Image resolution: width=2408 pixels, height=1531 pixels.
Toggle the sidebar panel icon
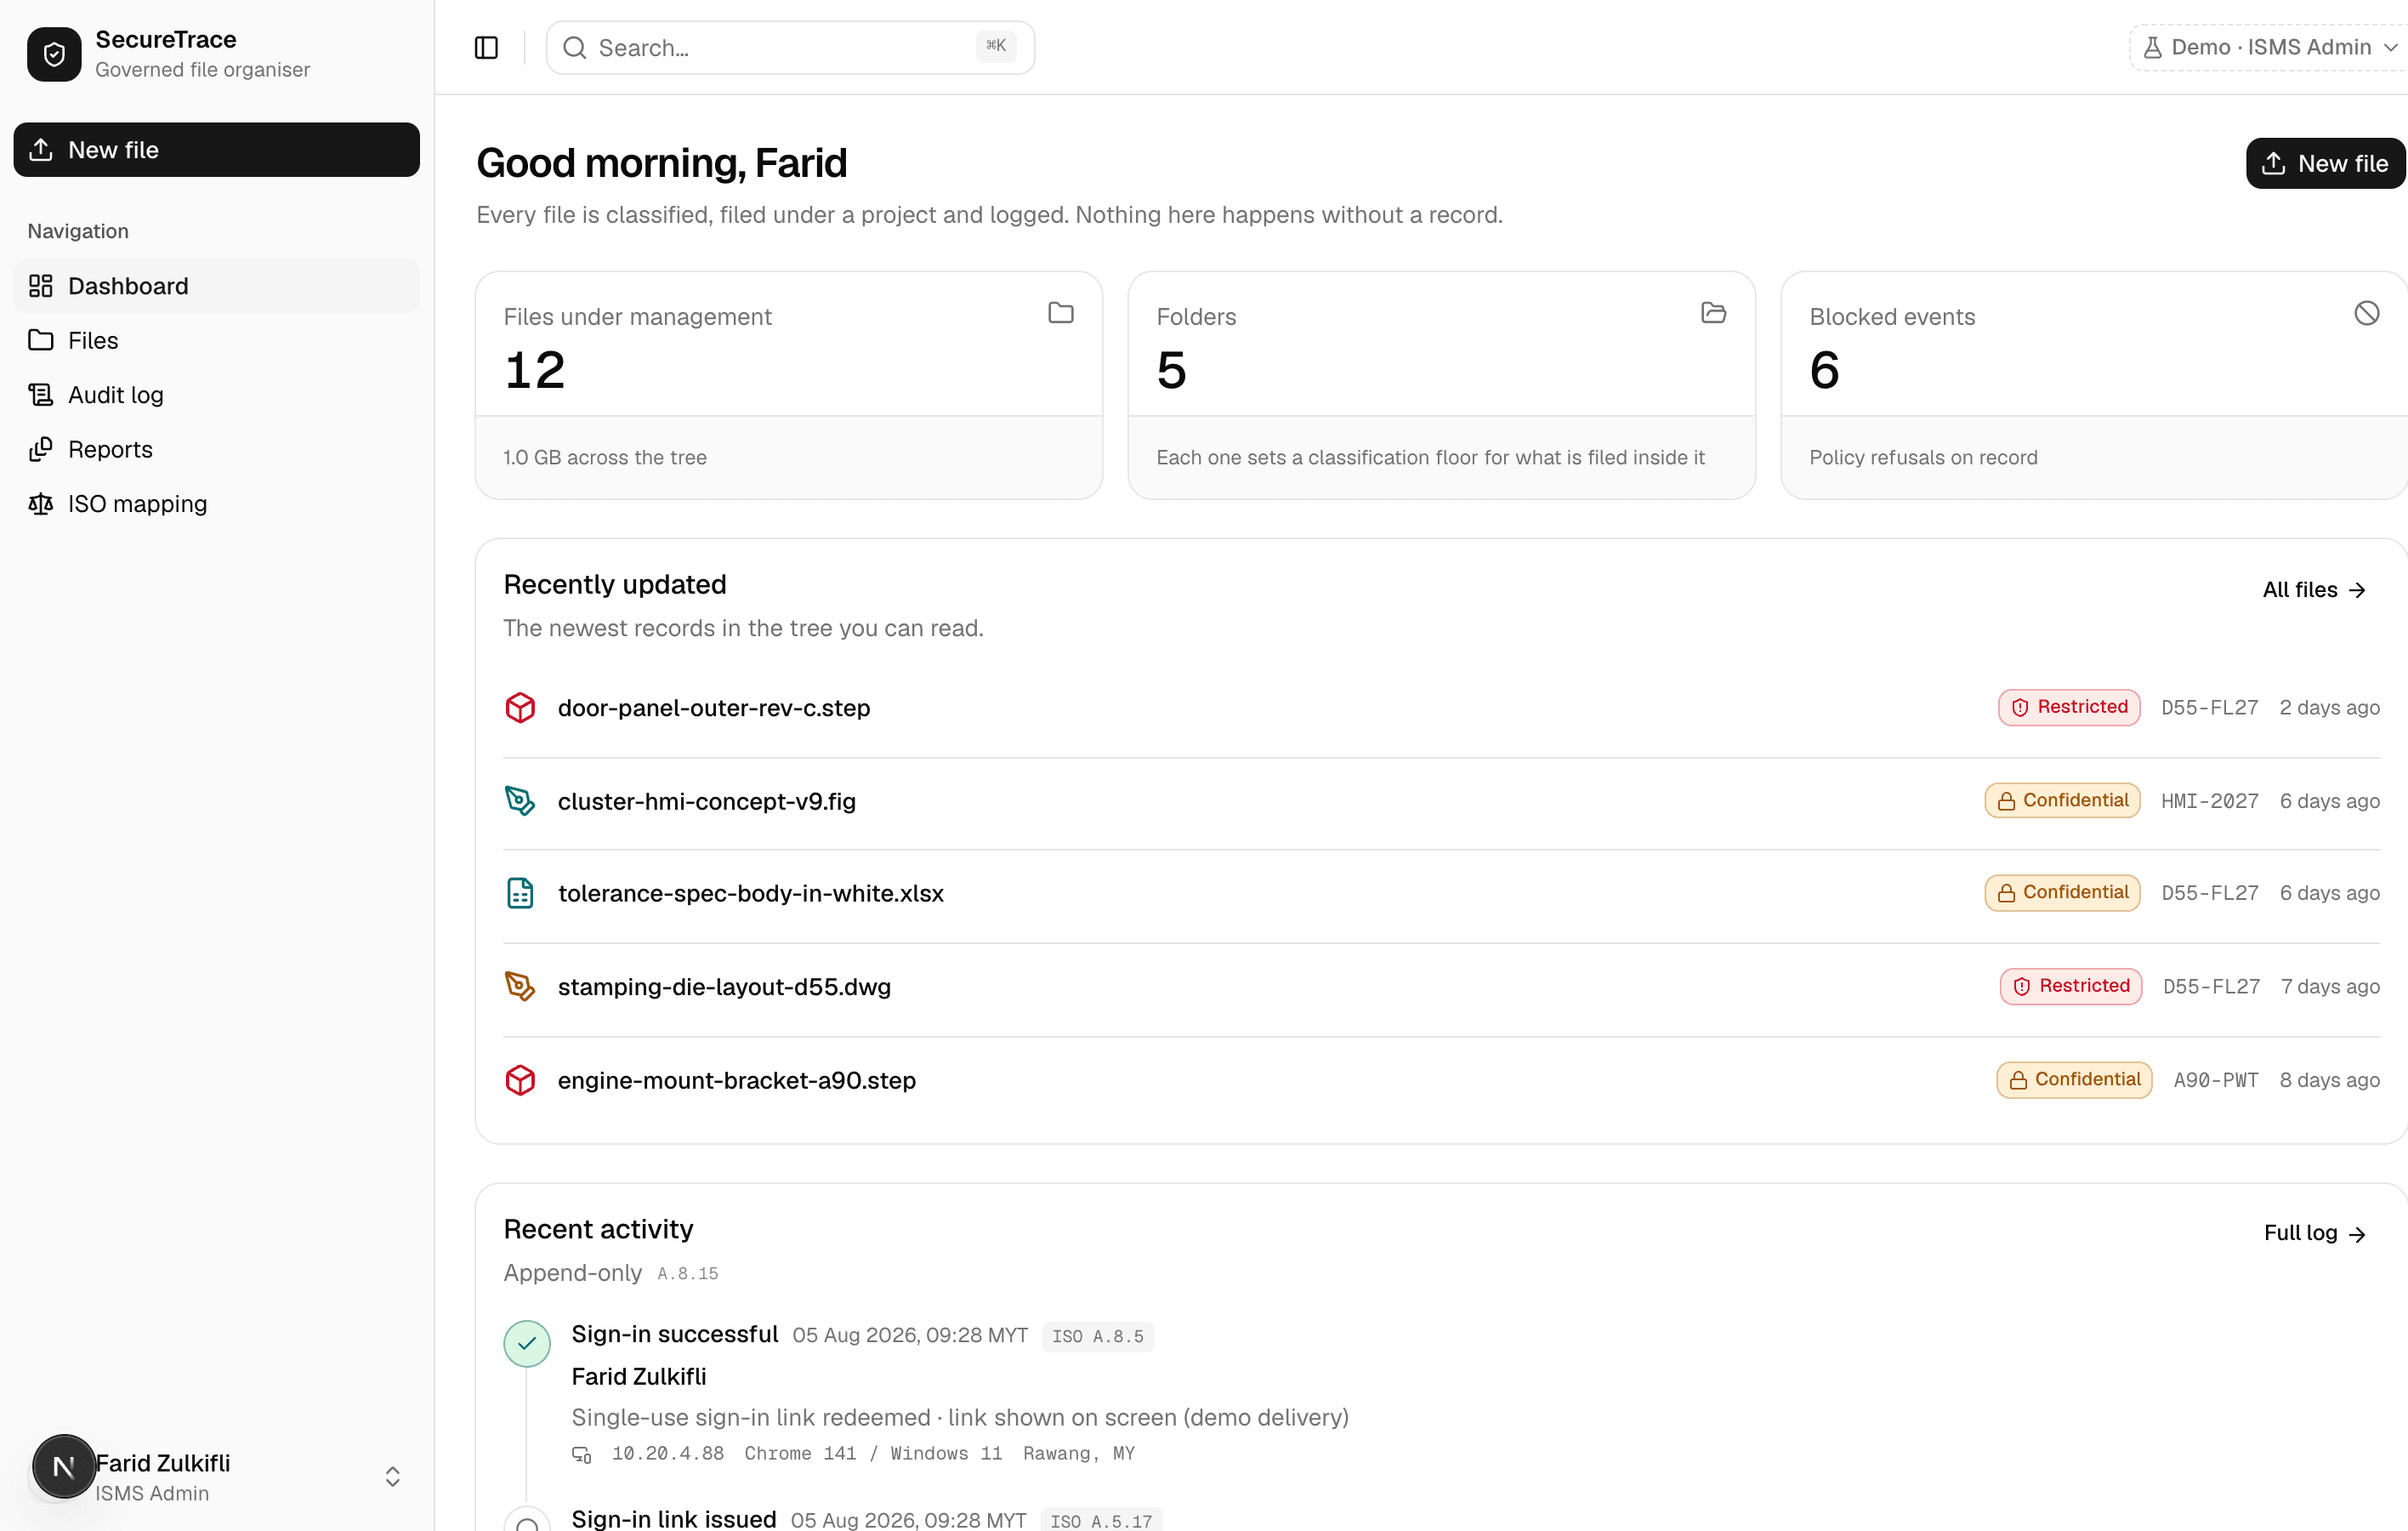coord(486,48)
